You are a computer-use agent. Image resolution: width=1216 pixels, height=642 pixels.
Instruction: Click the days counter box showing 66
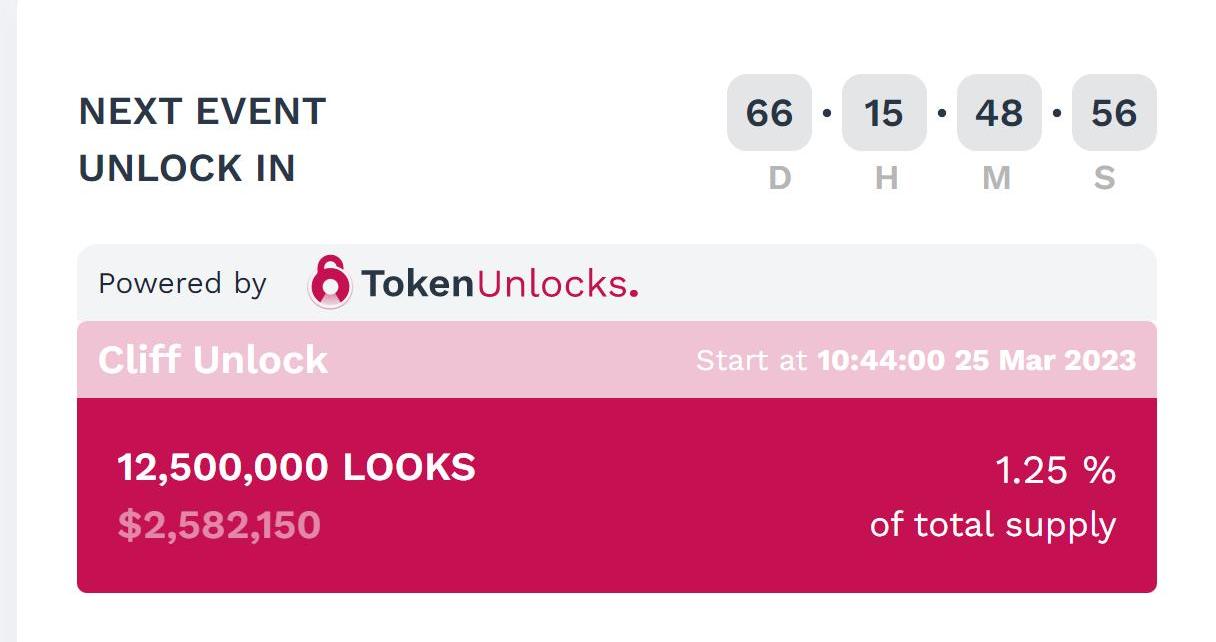(x=769, y=113)
